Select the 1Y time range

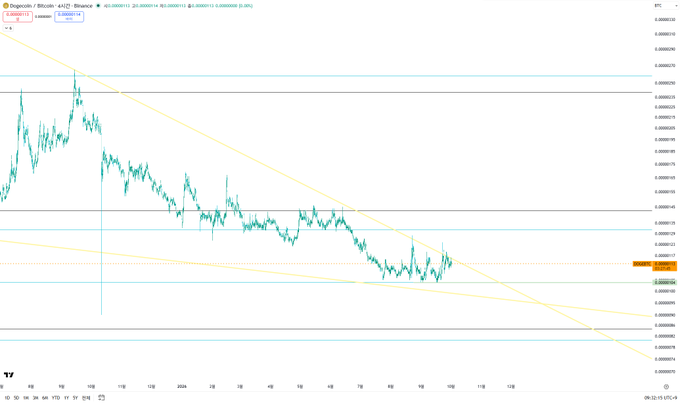point(66,398)
